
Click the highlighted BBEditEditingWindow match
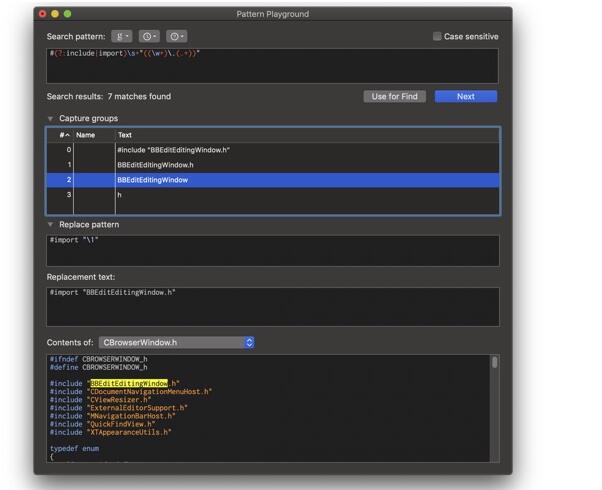tap(129, 383)
